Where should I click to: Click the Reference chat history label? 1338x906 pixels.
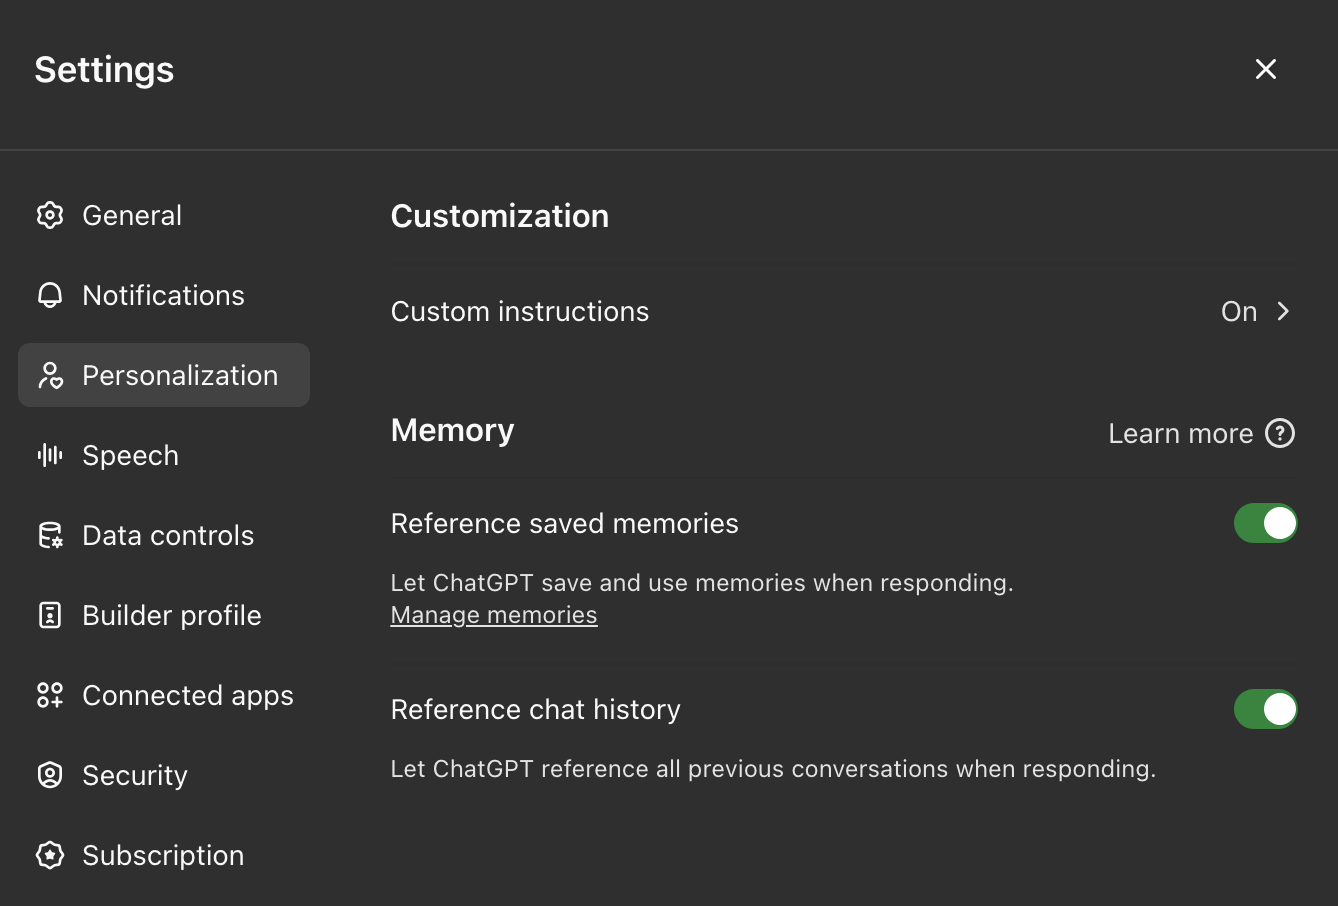(536, 709)
